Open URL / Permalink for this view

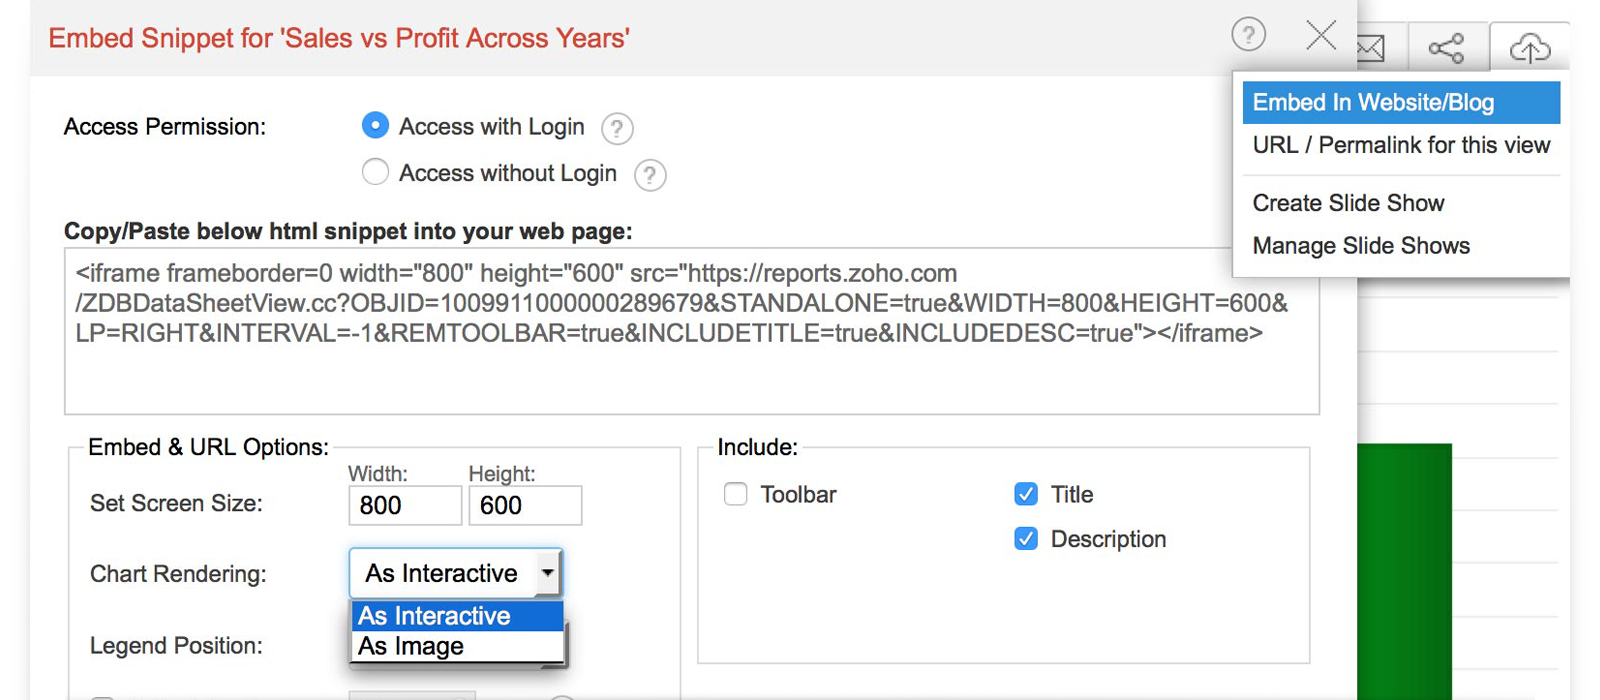click(x=1400, y=146)
